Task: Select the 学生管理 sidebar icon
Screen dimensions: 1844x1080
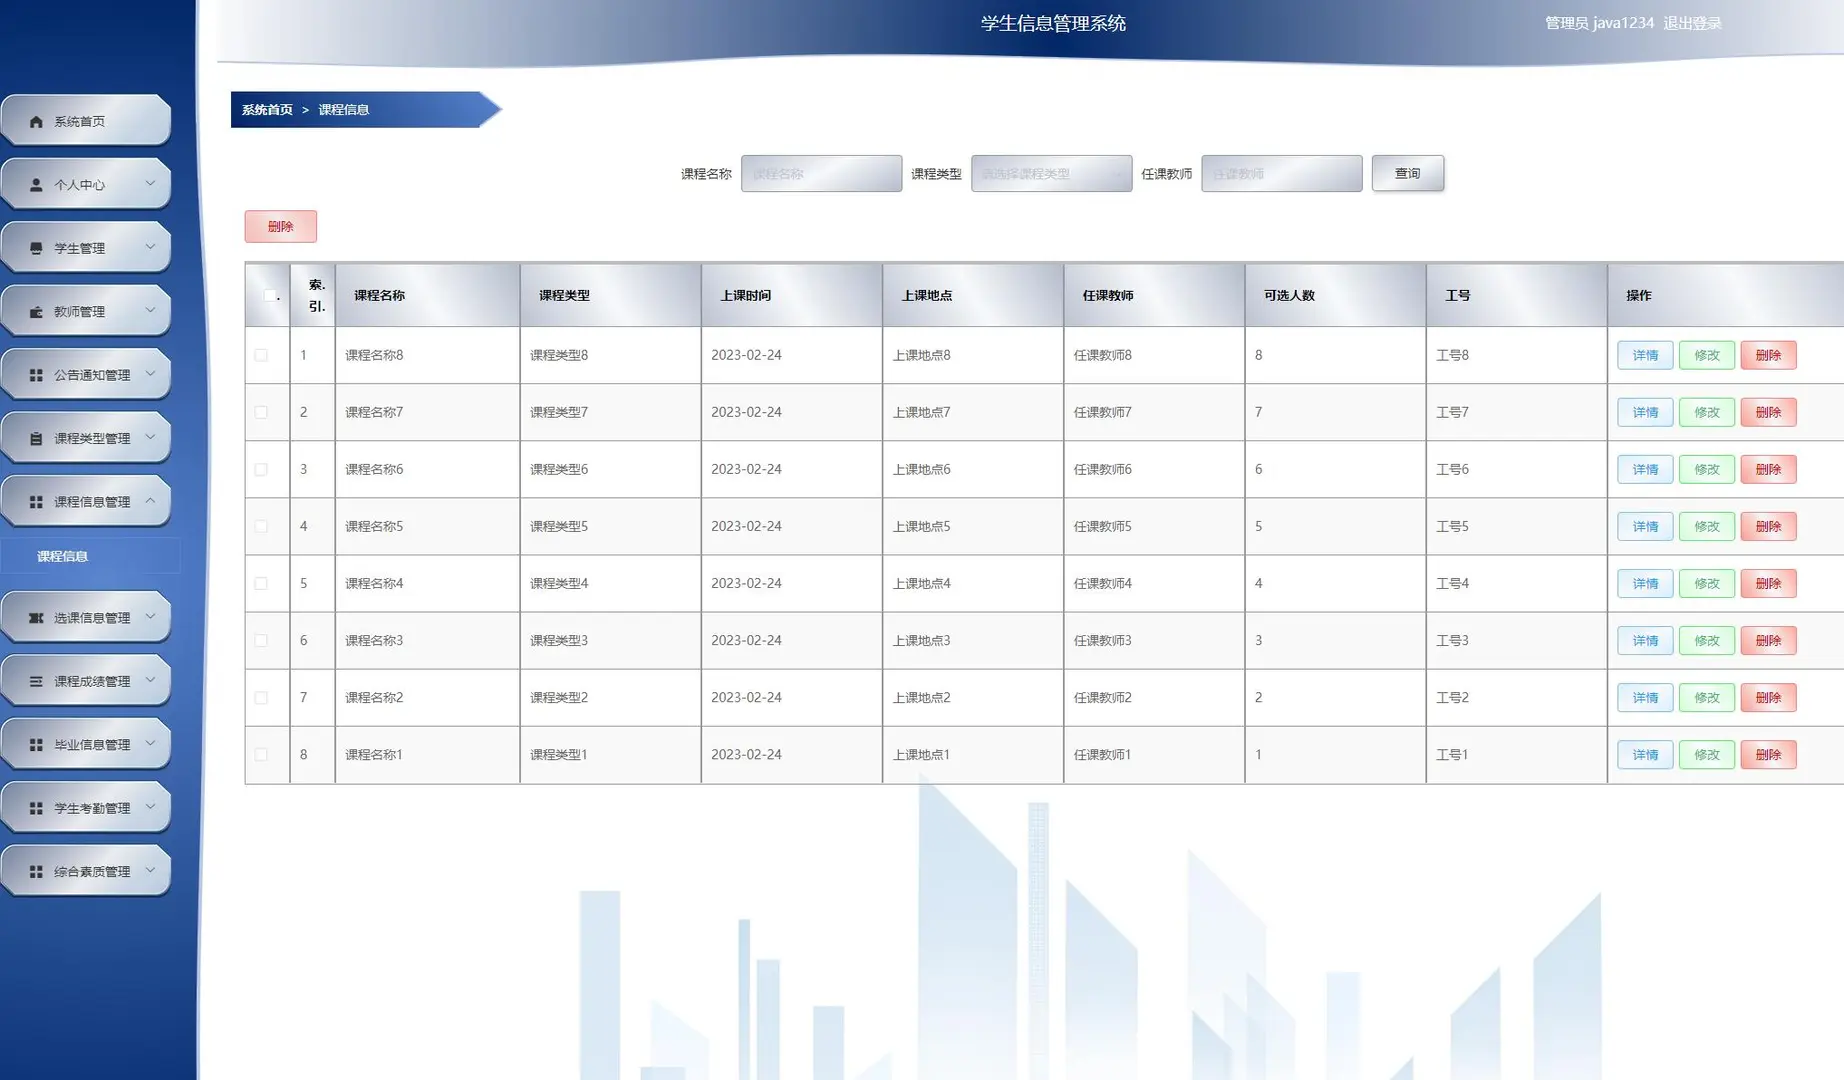Action: tap(33, 247)
